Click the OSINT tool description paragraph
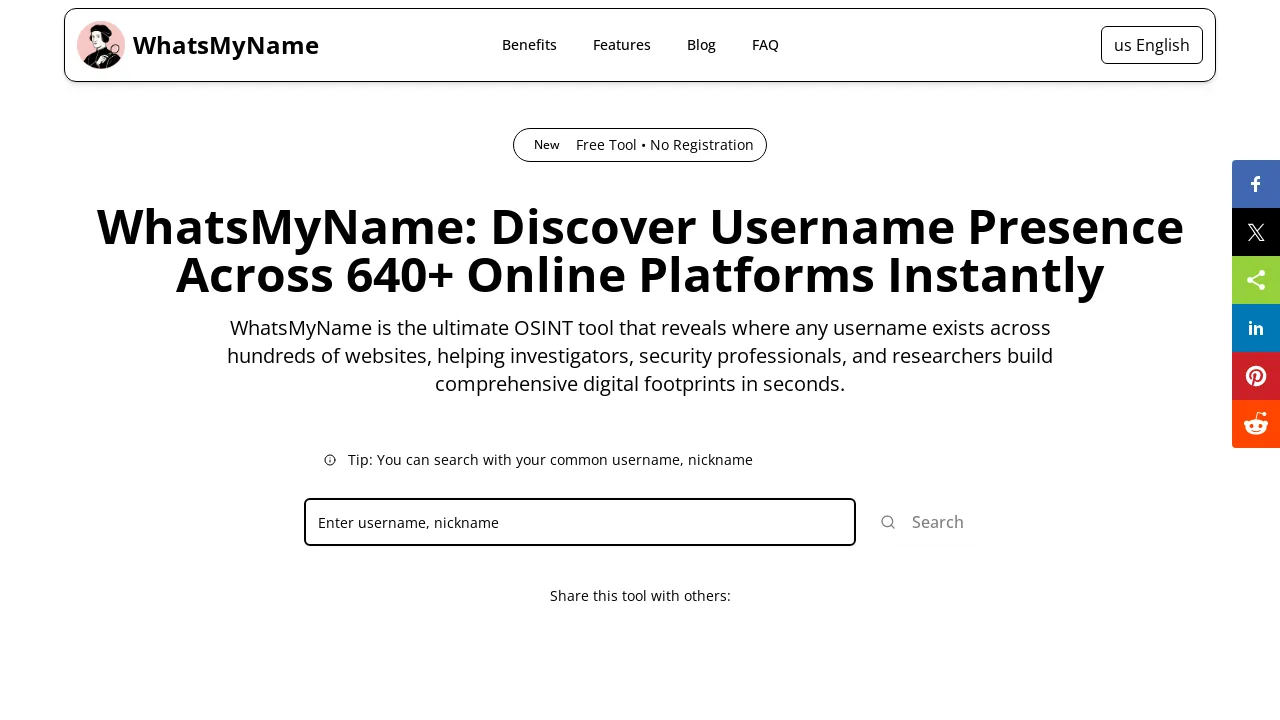 [x=640, y=356]
